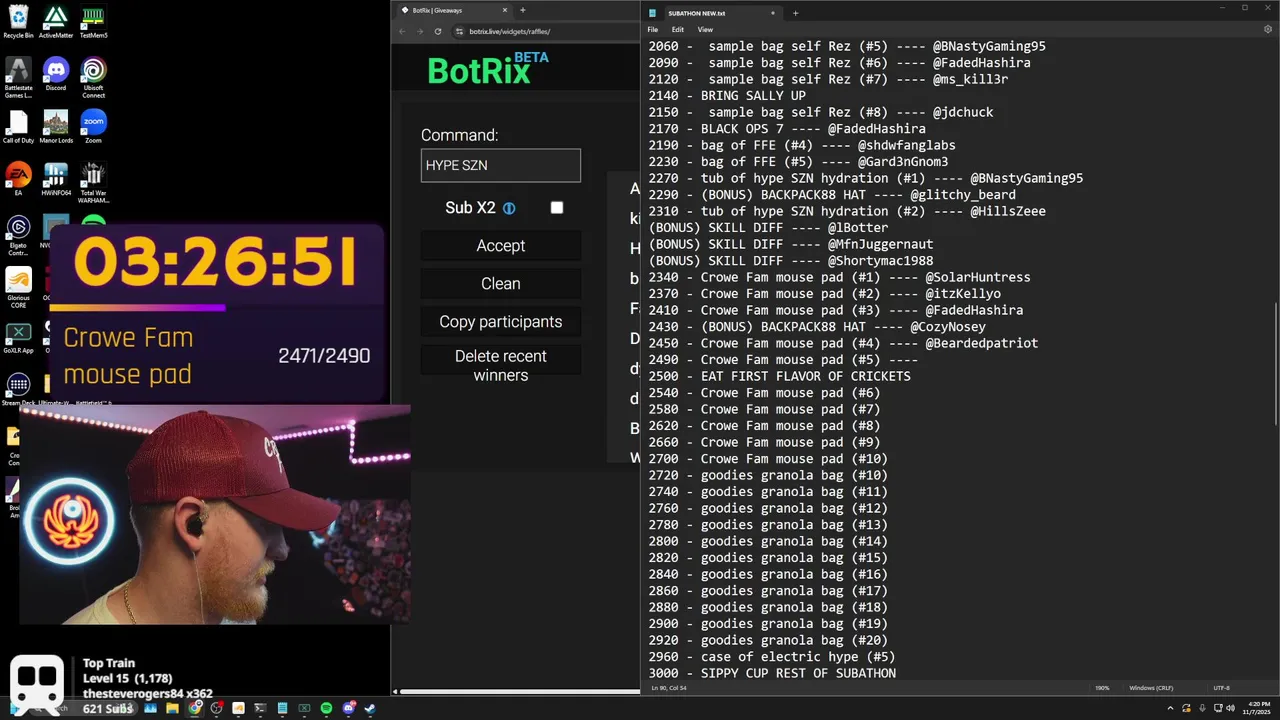Click Ln 90, Col 54 status entry
The height and width of the screenshot is (720, 1280).
668,688
